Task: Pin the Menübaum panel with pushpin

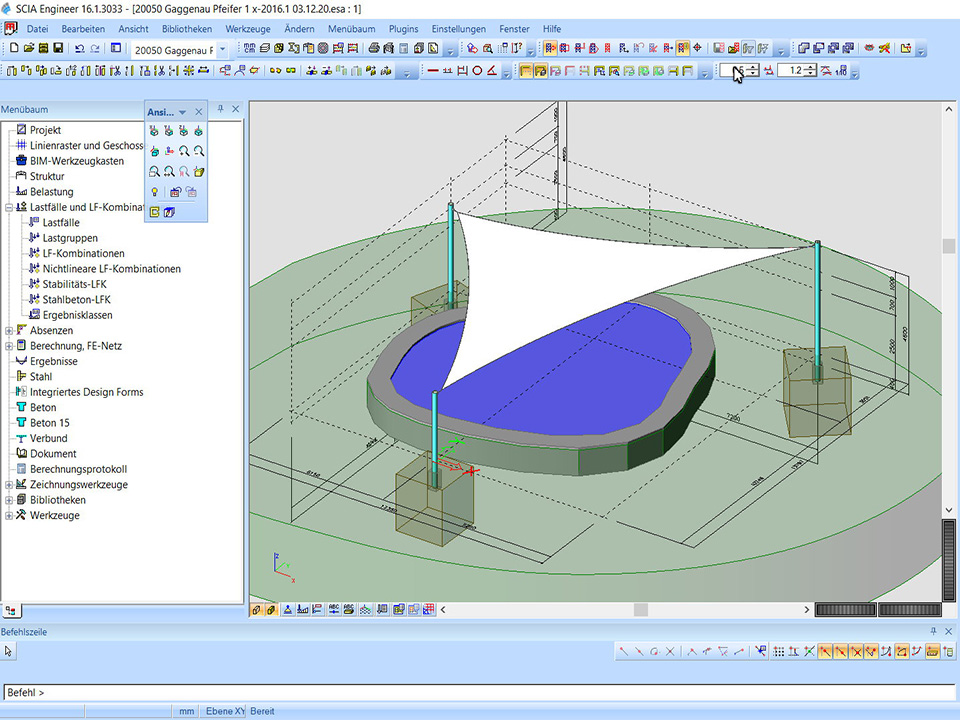Action: click(221, 109)
